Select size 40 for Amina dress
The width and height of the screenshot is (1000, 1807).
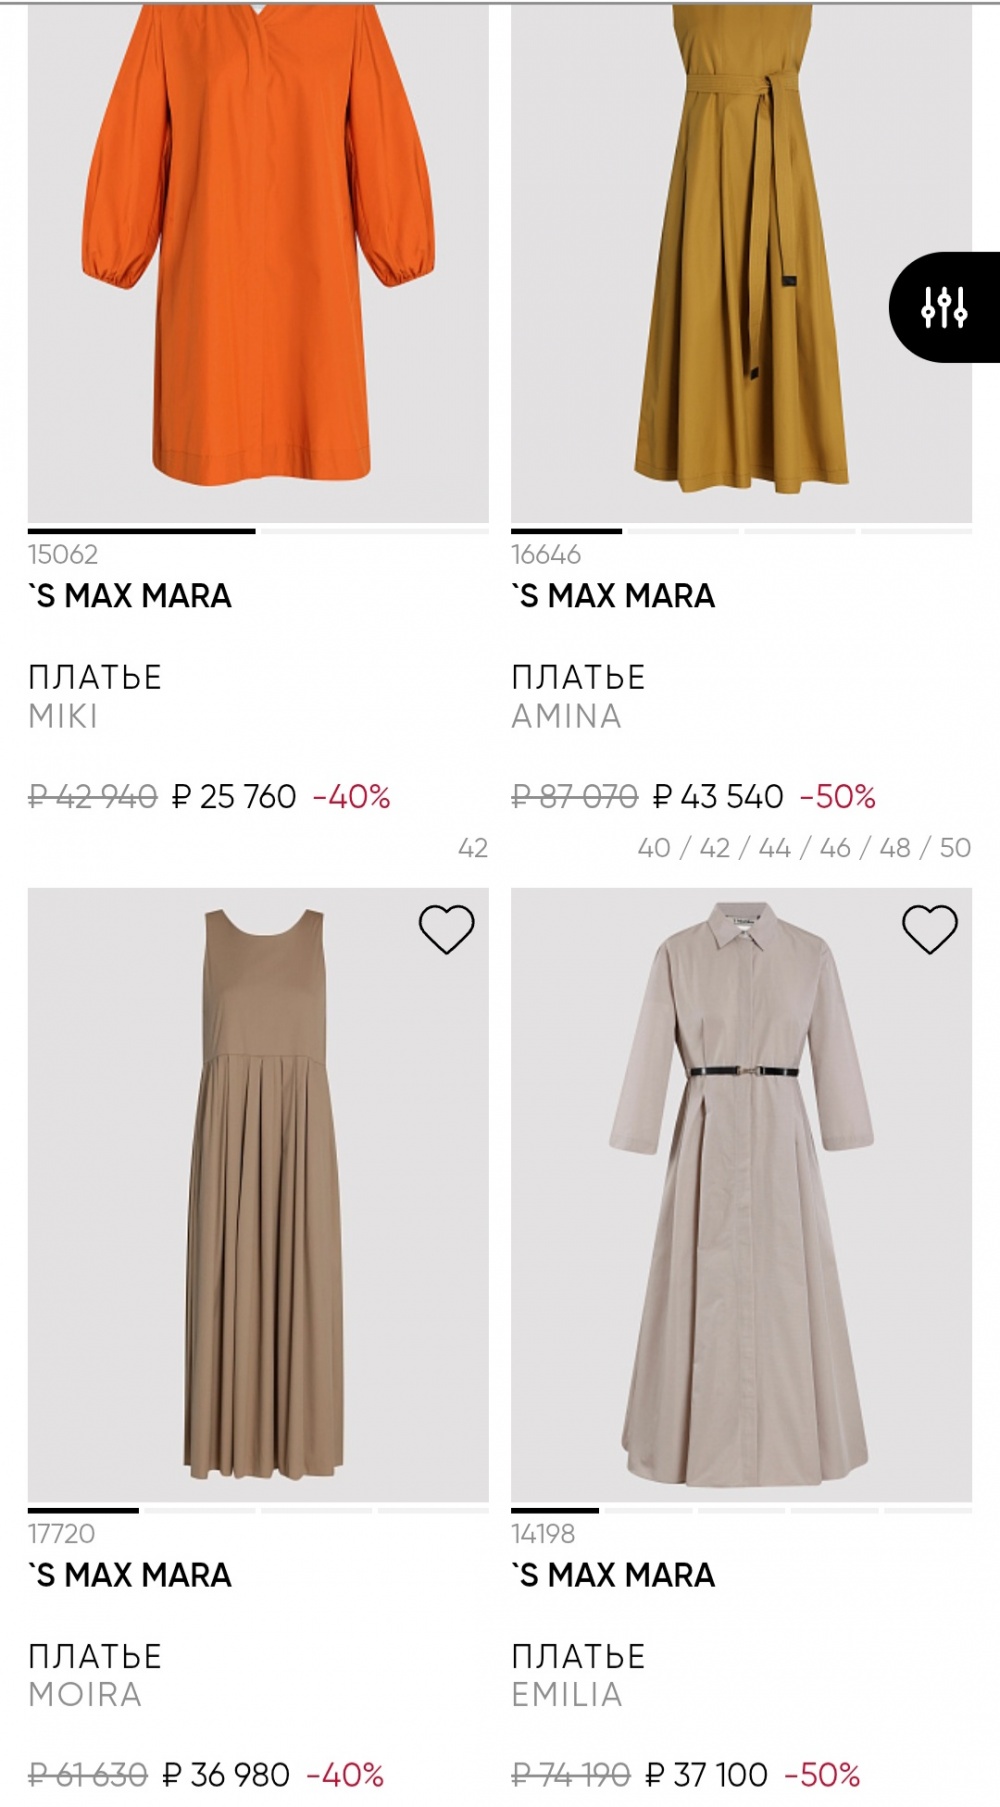654,848
